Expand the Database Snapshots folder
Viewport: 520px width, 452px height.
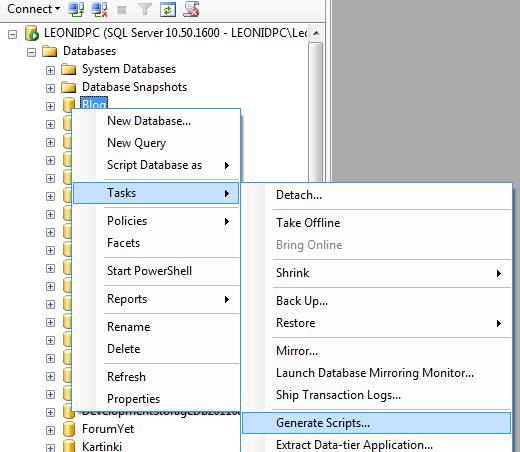pos(50,88)
